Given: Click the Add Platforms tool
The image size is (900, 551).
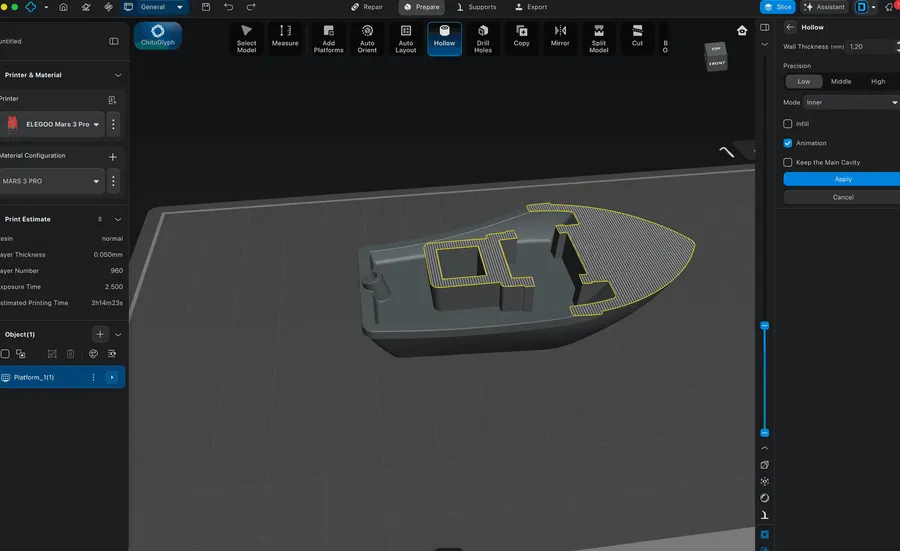Looking at the screenshot, I should [328, 38].
